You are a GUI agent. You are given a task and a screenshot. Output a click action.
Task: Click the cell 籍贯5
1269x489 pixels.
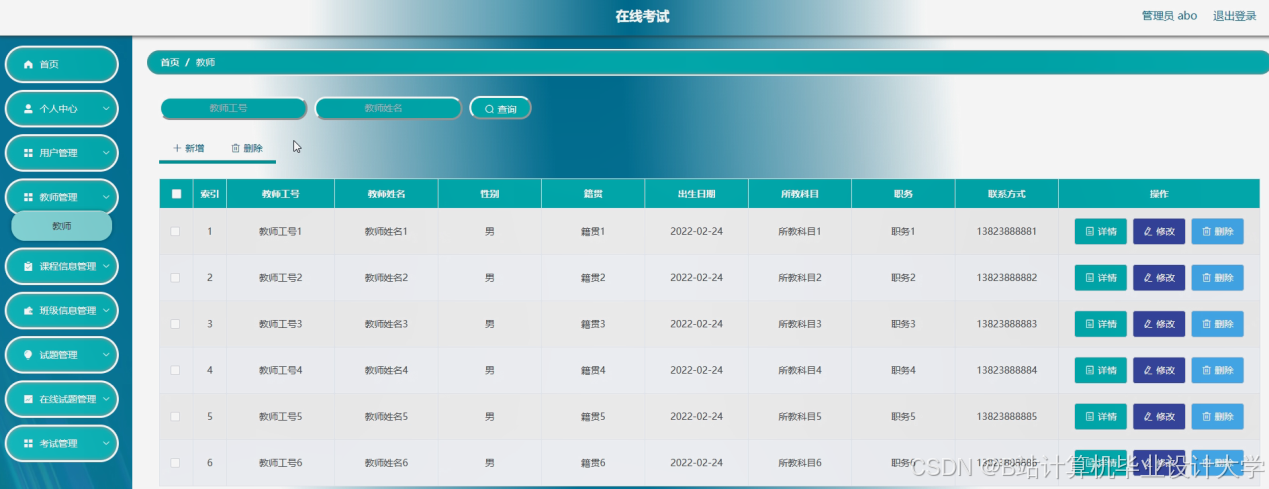coord(593,416)
